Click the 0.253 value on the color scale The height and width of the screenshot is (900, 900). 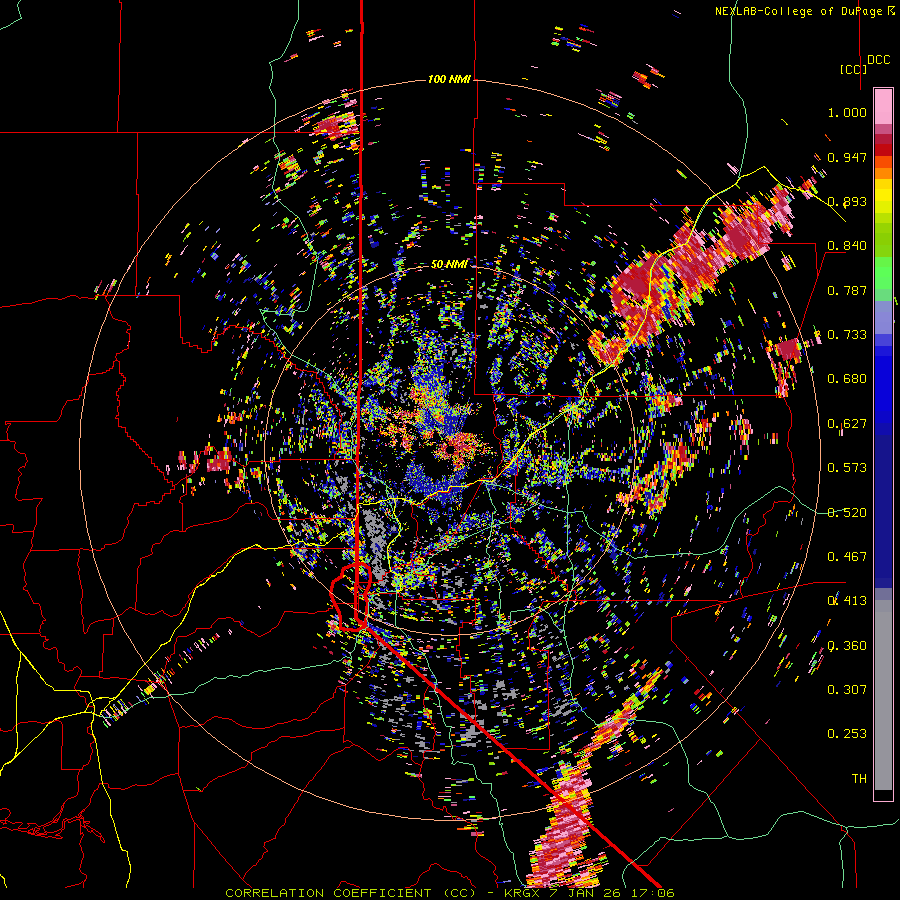(847, 734)
